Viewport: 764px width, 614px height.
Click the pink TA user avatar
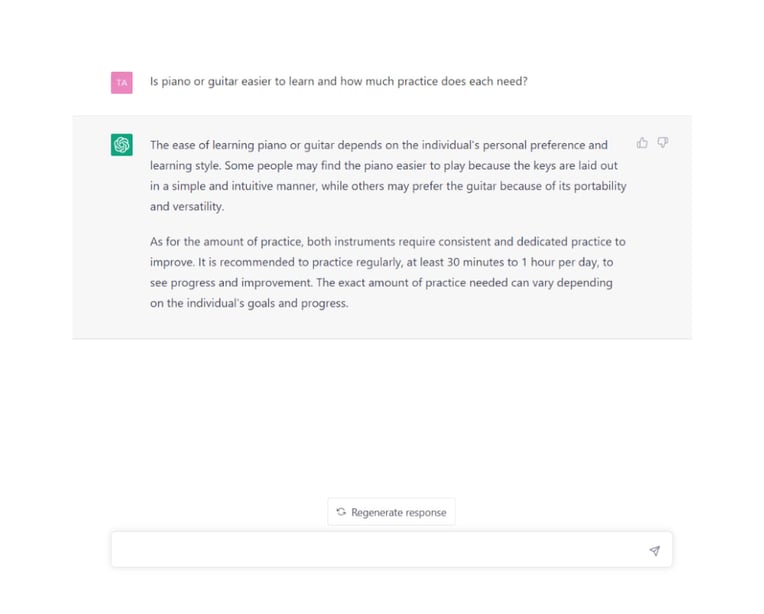point(122,83)
